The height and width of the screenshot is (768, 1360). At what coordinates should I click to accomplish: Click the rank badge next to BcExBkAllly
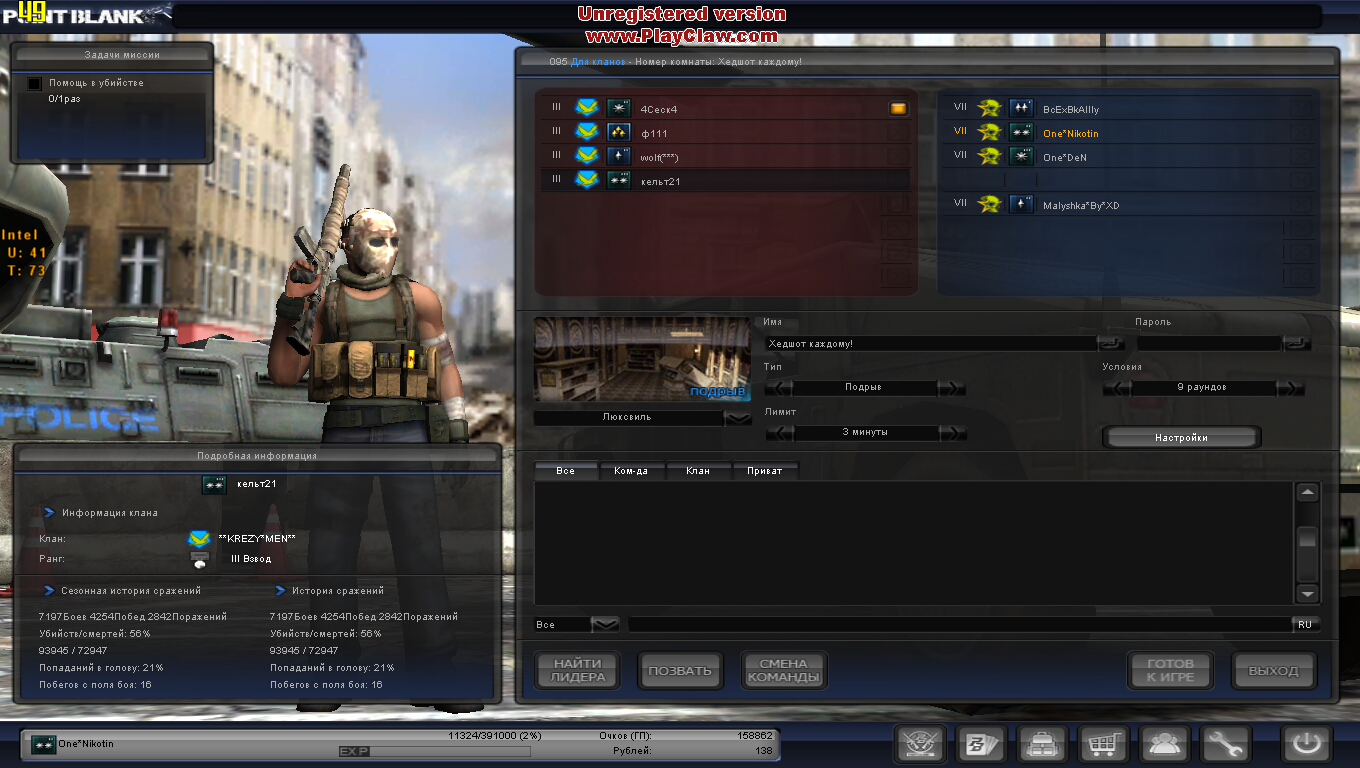point(1021,108)
